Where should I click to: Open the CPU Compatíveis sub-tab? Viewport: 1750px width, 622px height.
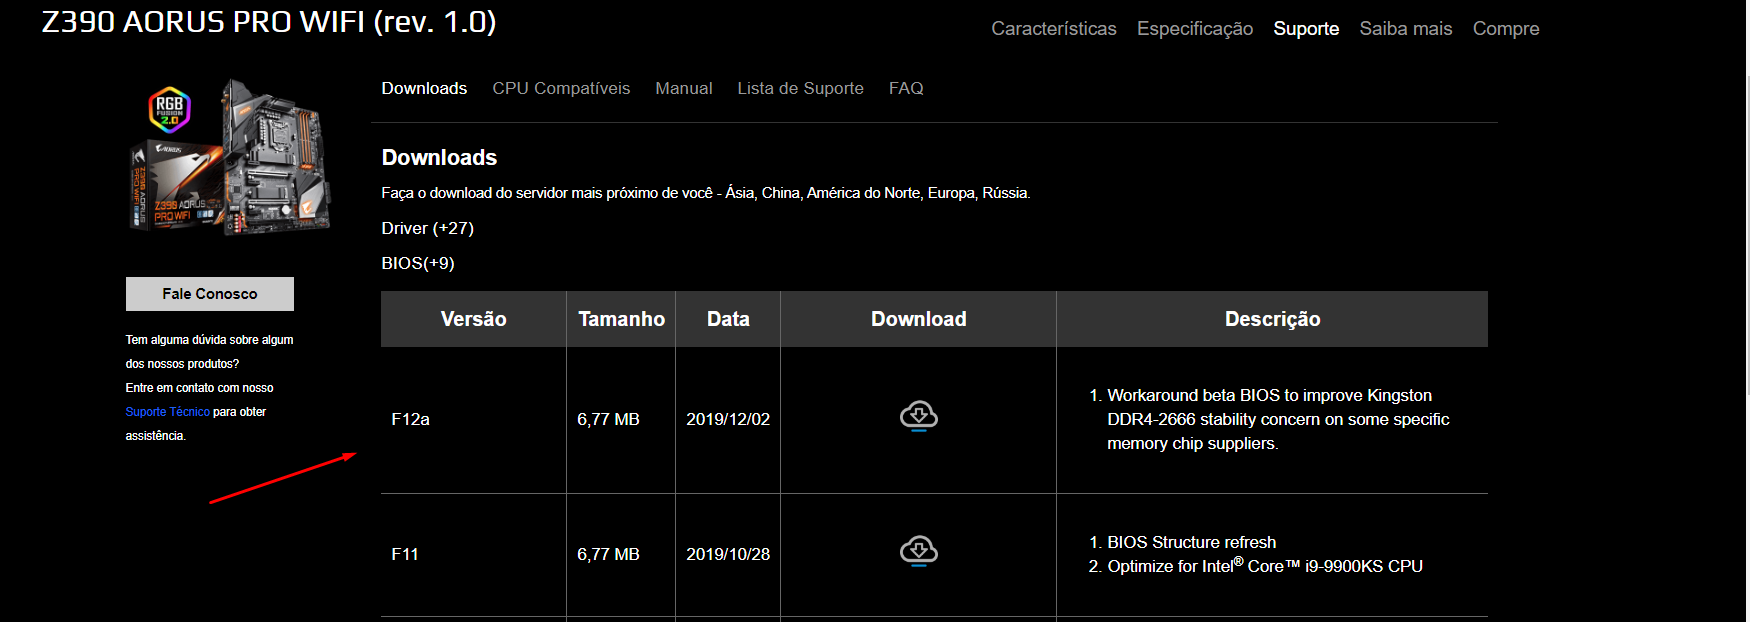coord(561,88)
